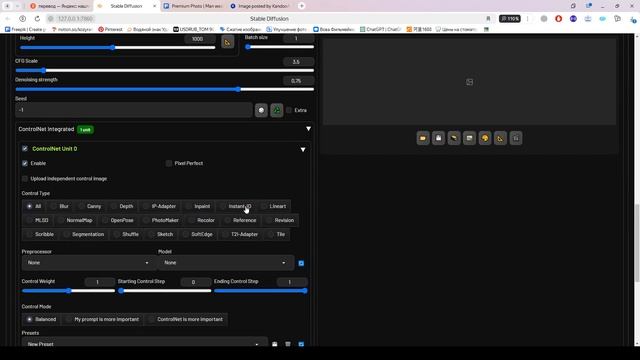Open a new browser tab with plus
Viewport: 640px width, 360px height.
click(302, 6)
